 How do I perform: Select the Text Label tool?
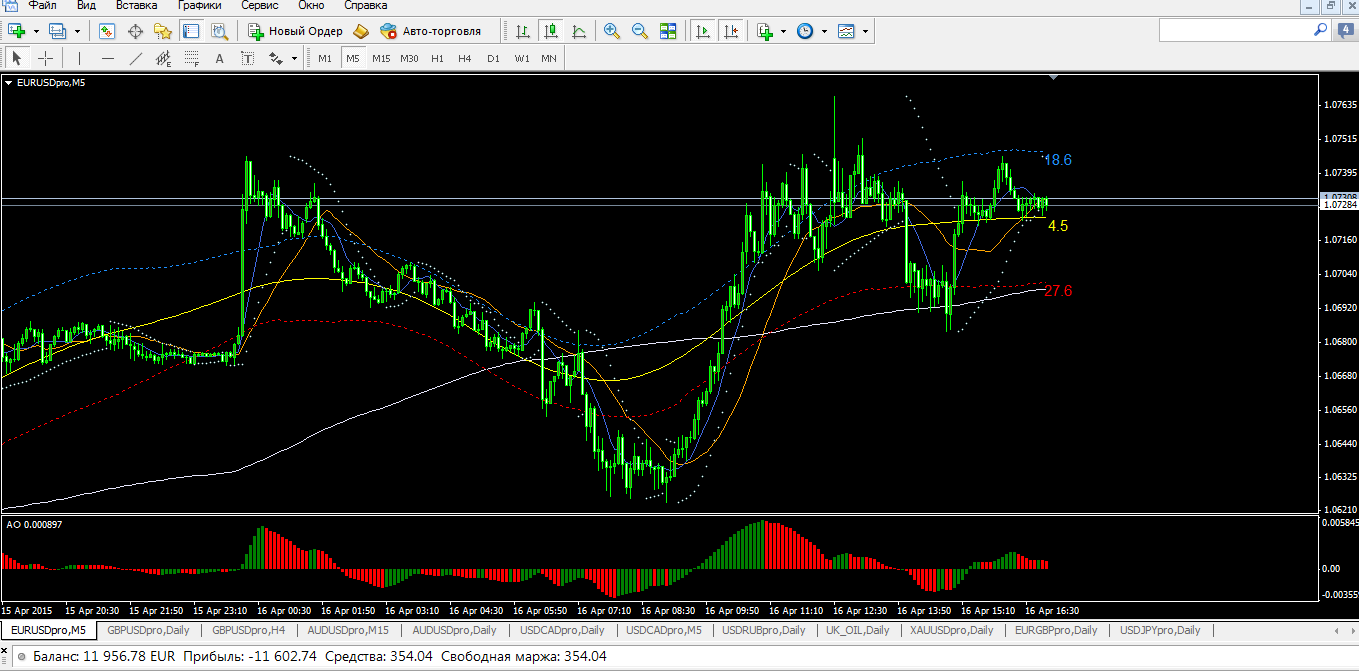coord(247,58)
